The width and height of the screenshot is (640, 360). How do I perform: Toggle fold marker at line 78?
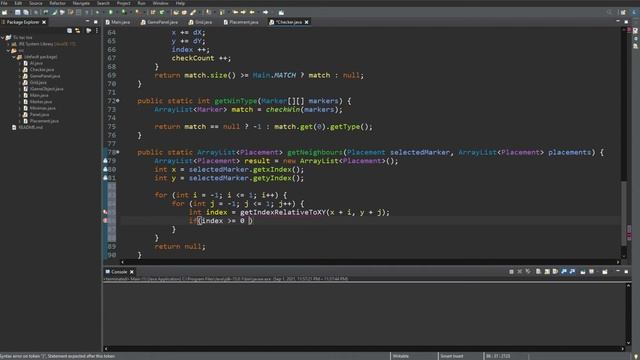click(118, 152)
